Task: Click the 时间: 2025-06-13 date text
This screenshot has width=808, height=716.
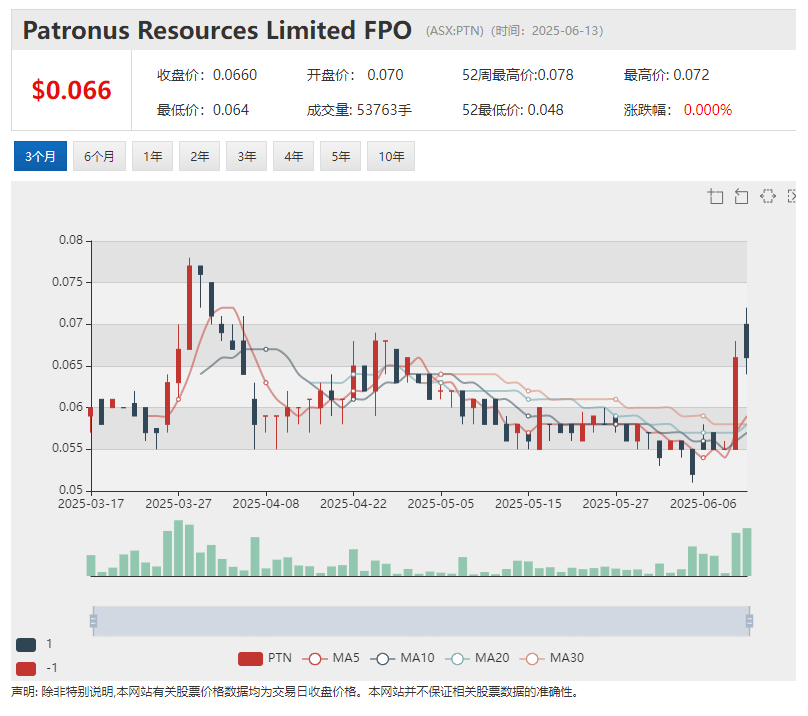Action: [547, 31]
